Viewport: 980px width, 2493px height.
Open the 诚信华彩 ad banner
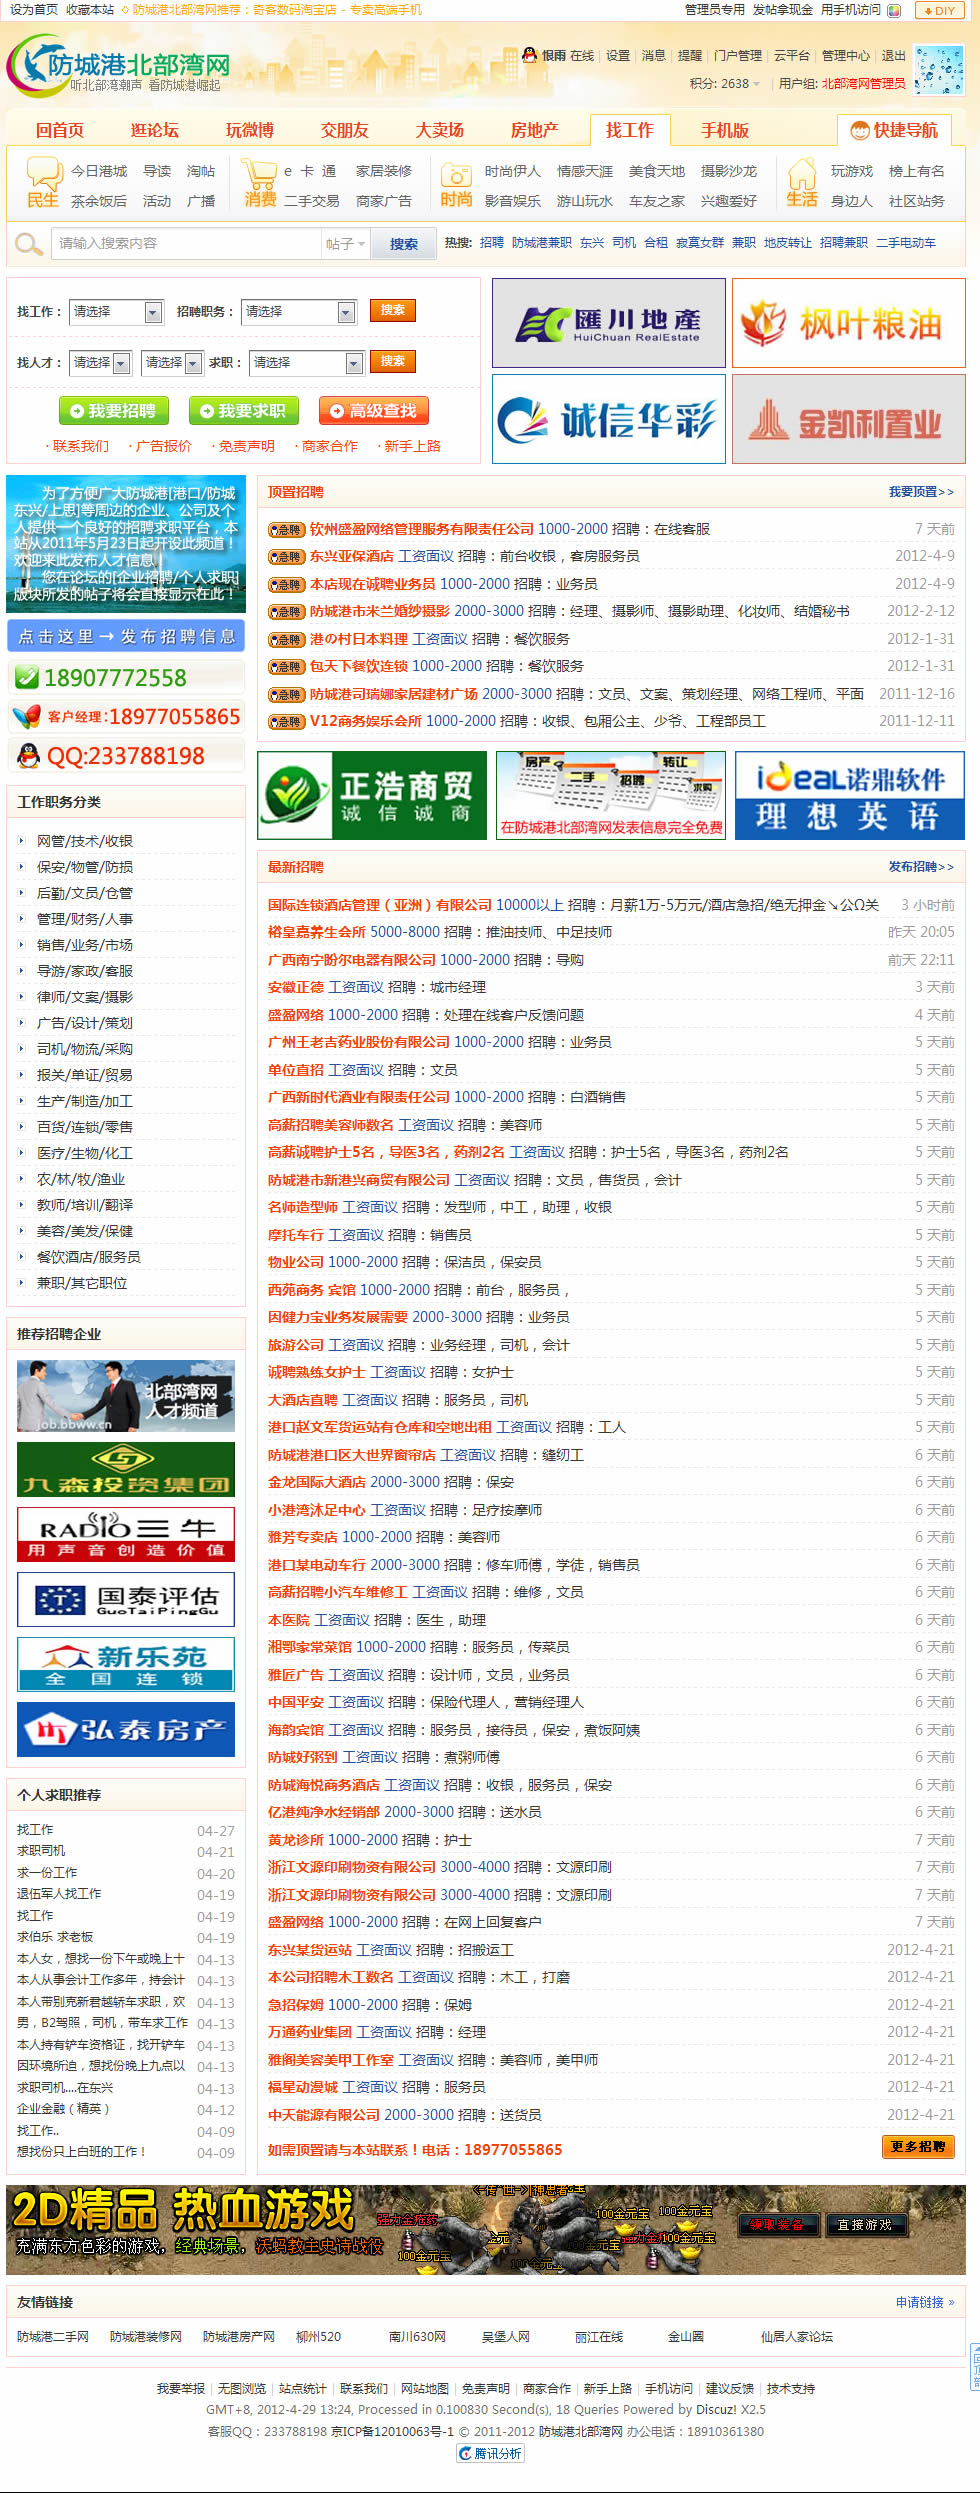click(608, 419)
